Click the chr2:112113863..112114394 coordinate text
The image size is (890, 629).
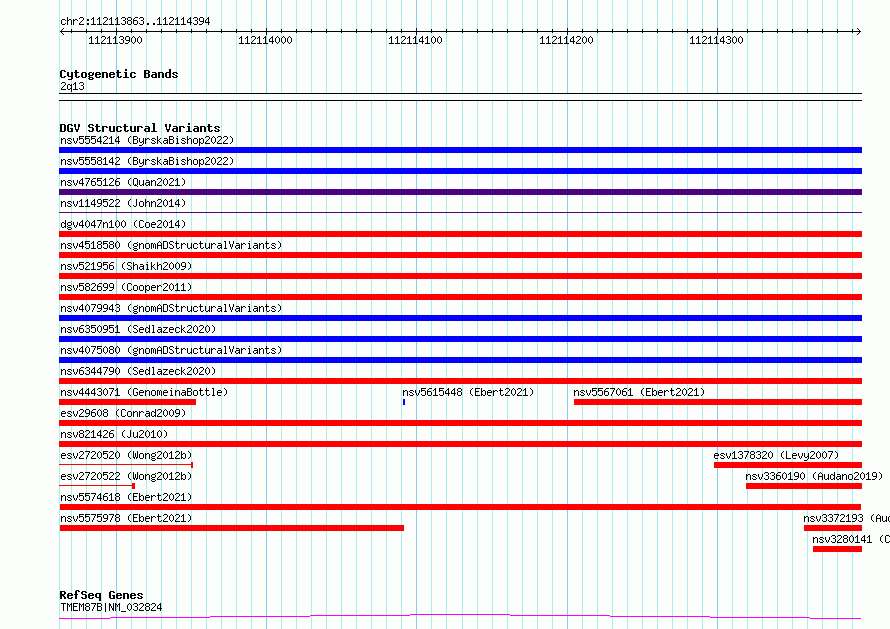135,21
